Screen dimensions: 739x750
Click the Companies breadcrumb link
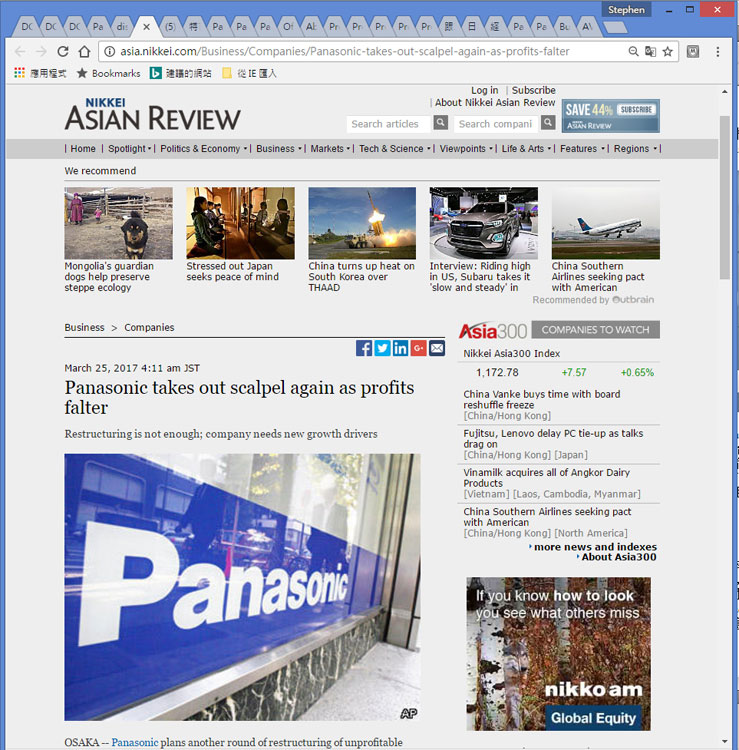[149, 327]
